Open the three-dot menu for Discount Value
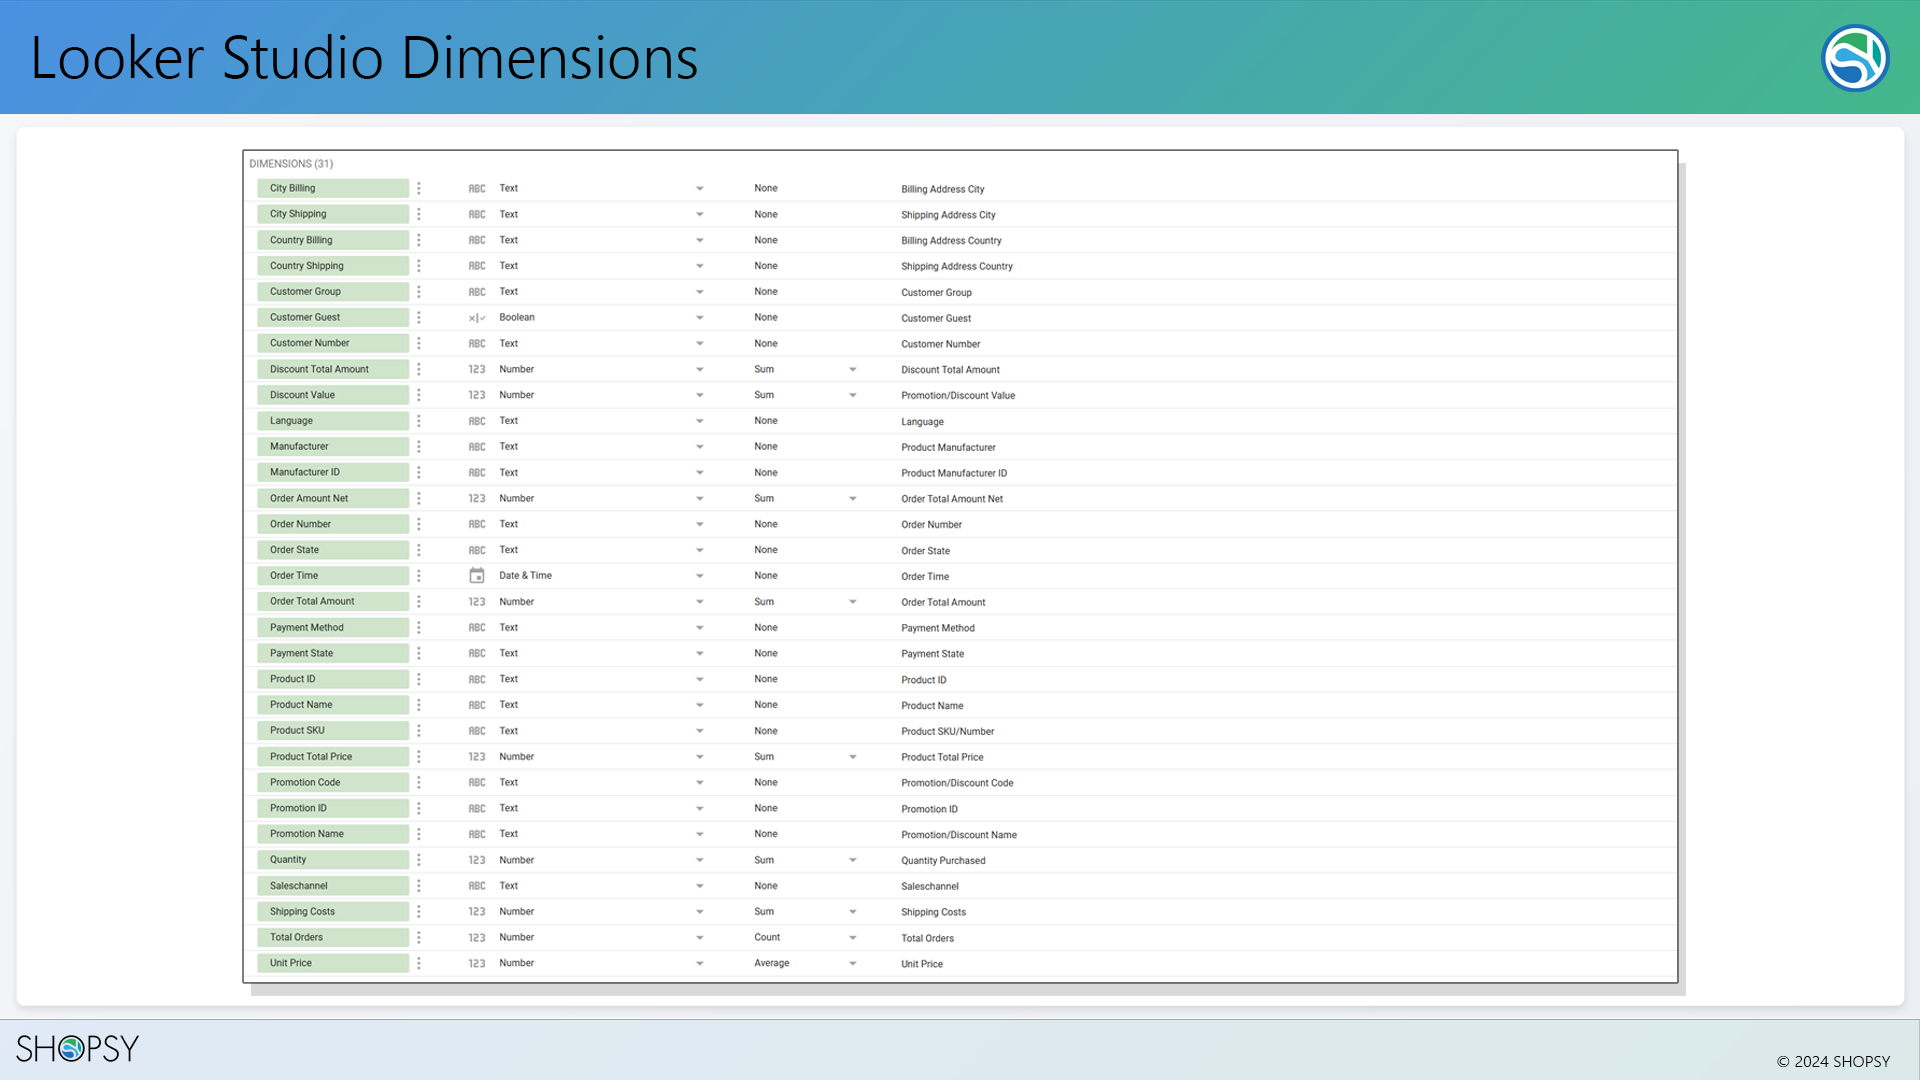 [x=419, y=395]
